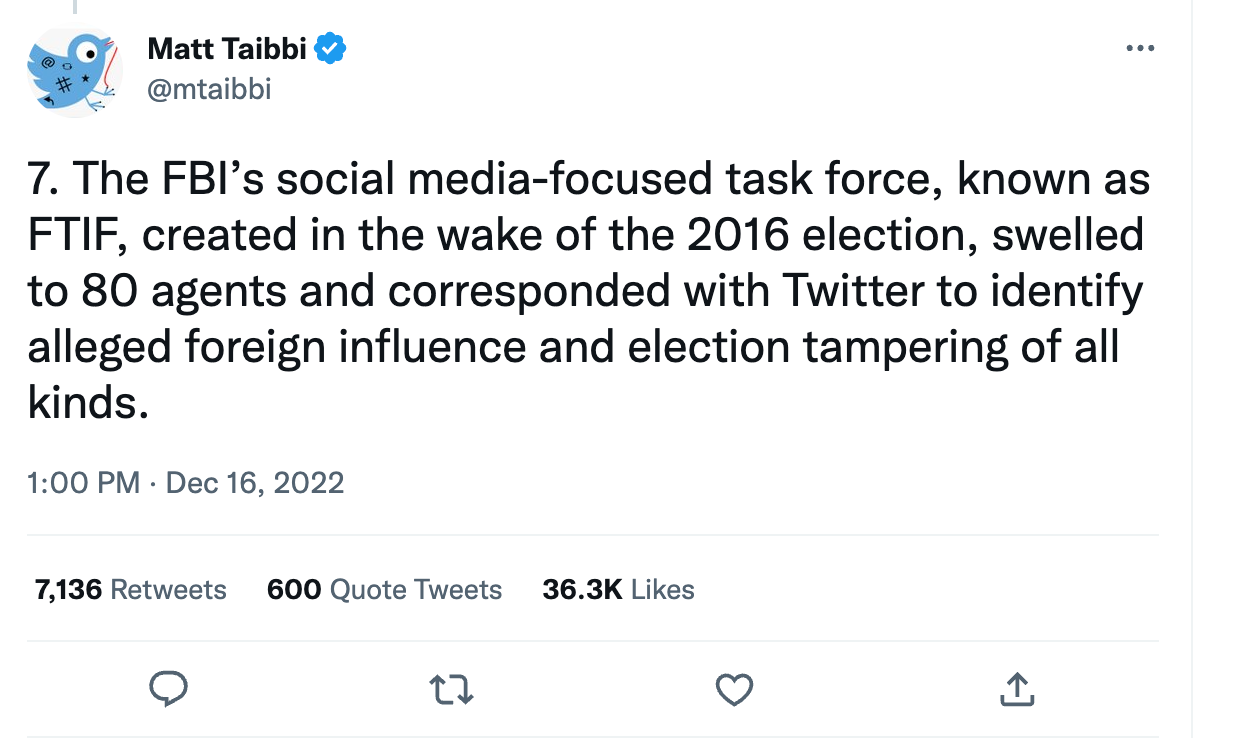Open the Matt Taibbi display name link
The image size is (1244, 738).
point(227,48)
